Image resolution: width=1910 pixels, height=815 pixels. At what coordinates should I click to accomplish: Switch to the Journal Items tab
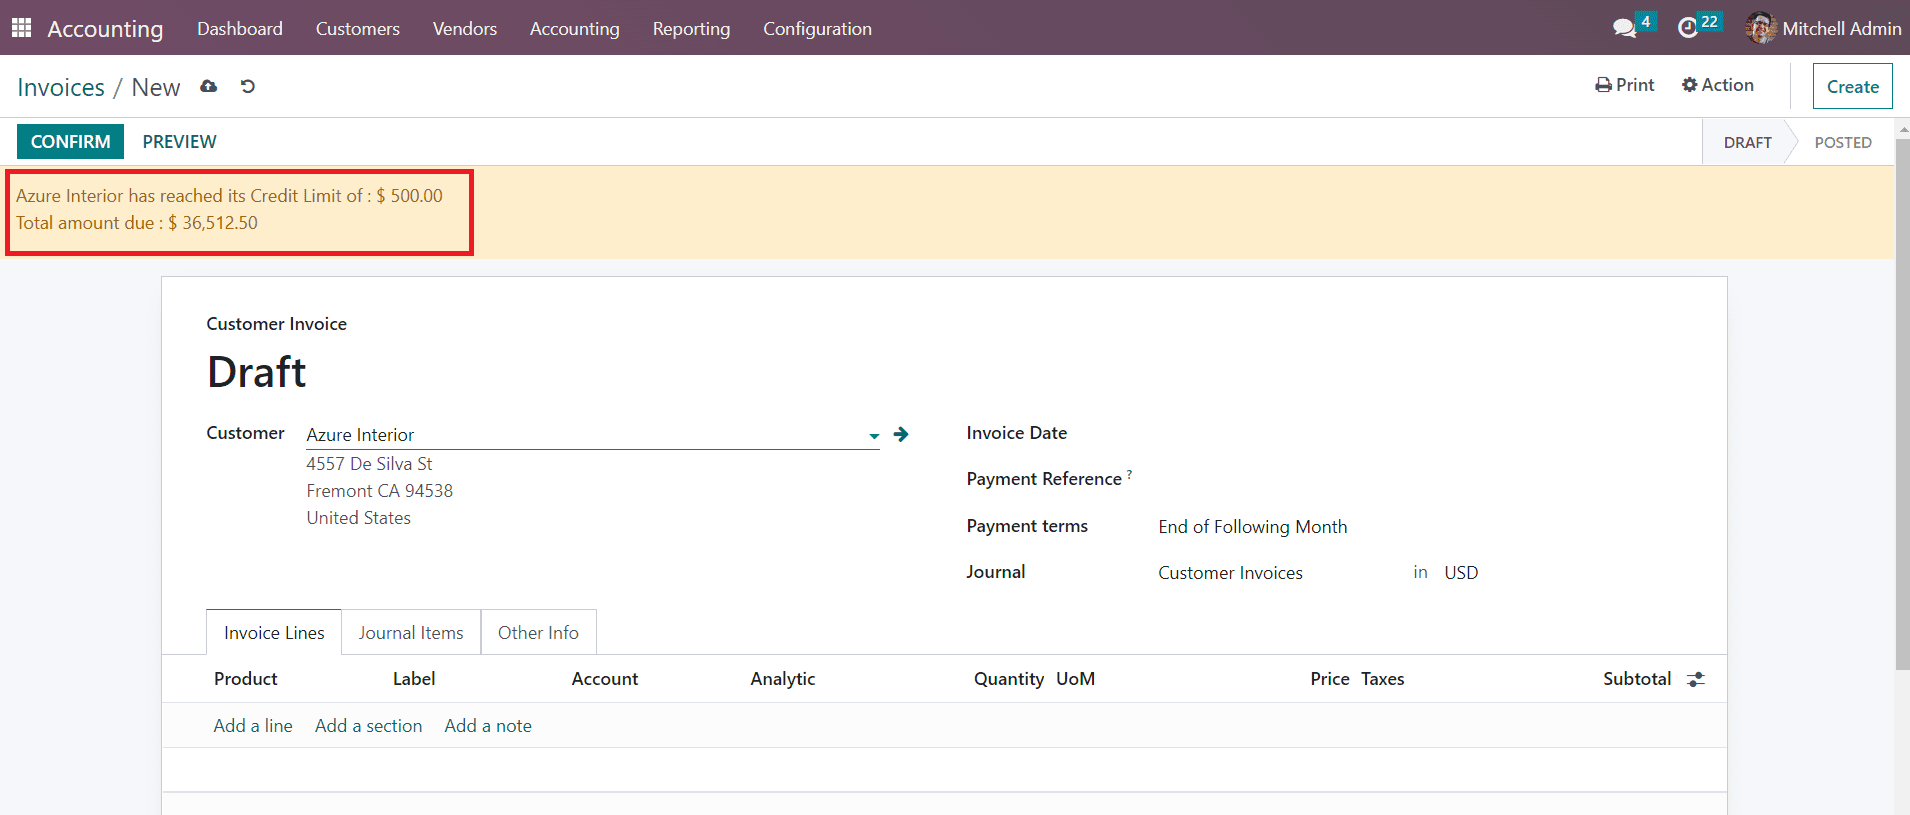point(411,633)
